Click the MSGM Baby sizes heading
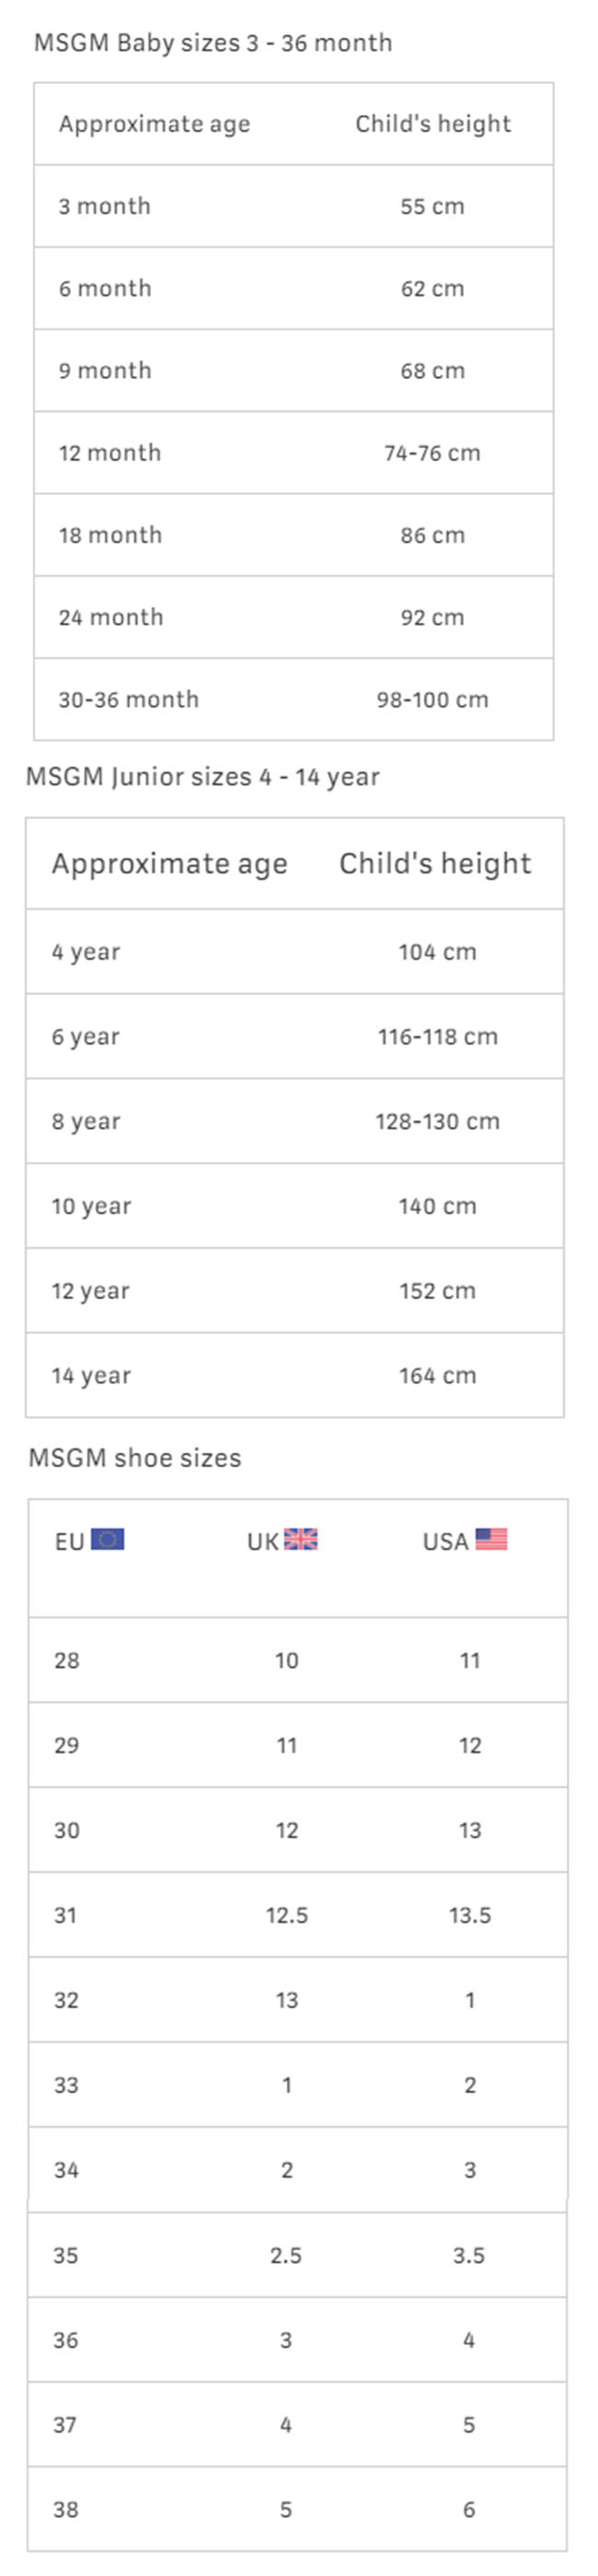Viewport: 598px width, 2576px height. 213,43
